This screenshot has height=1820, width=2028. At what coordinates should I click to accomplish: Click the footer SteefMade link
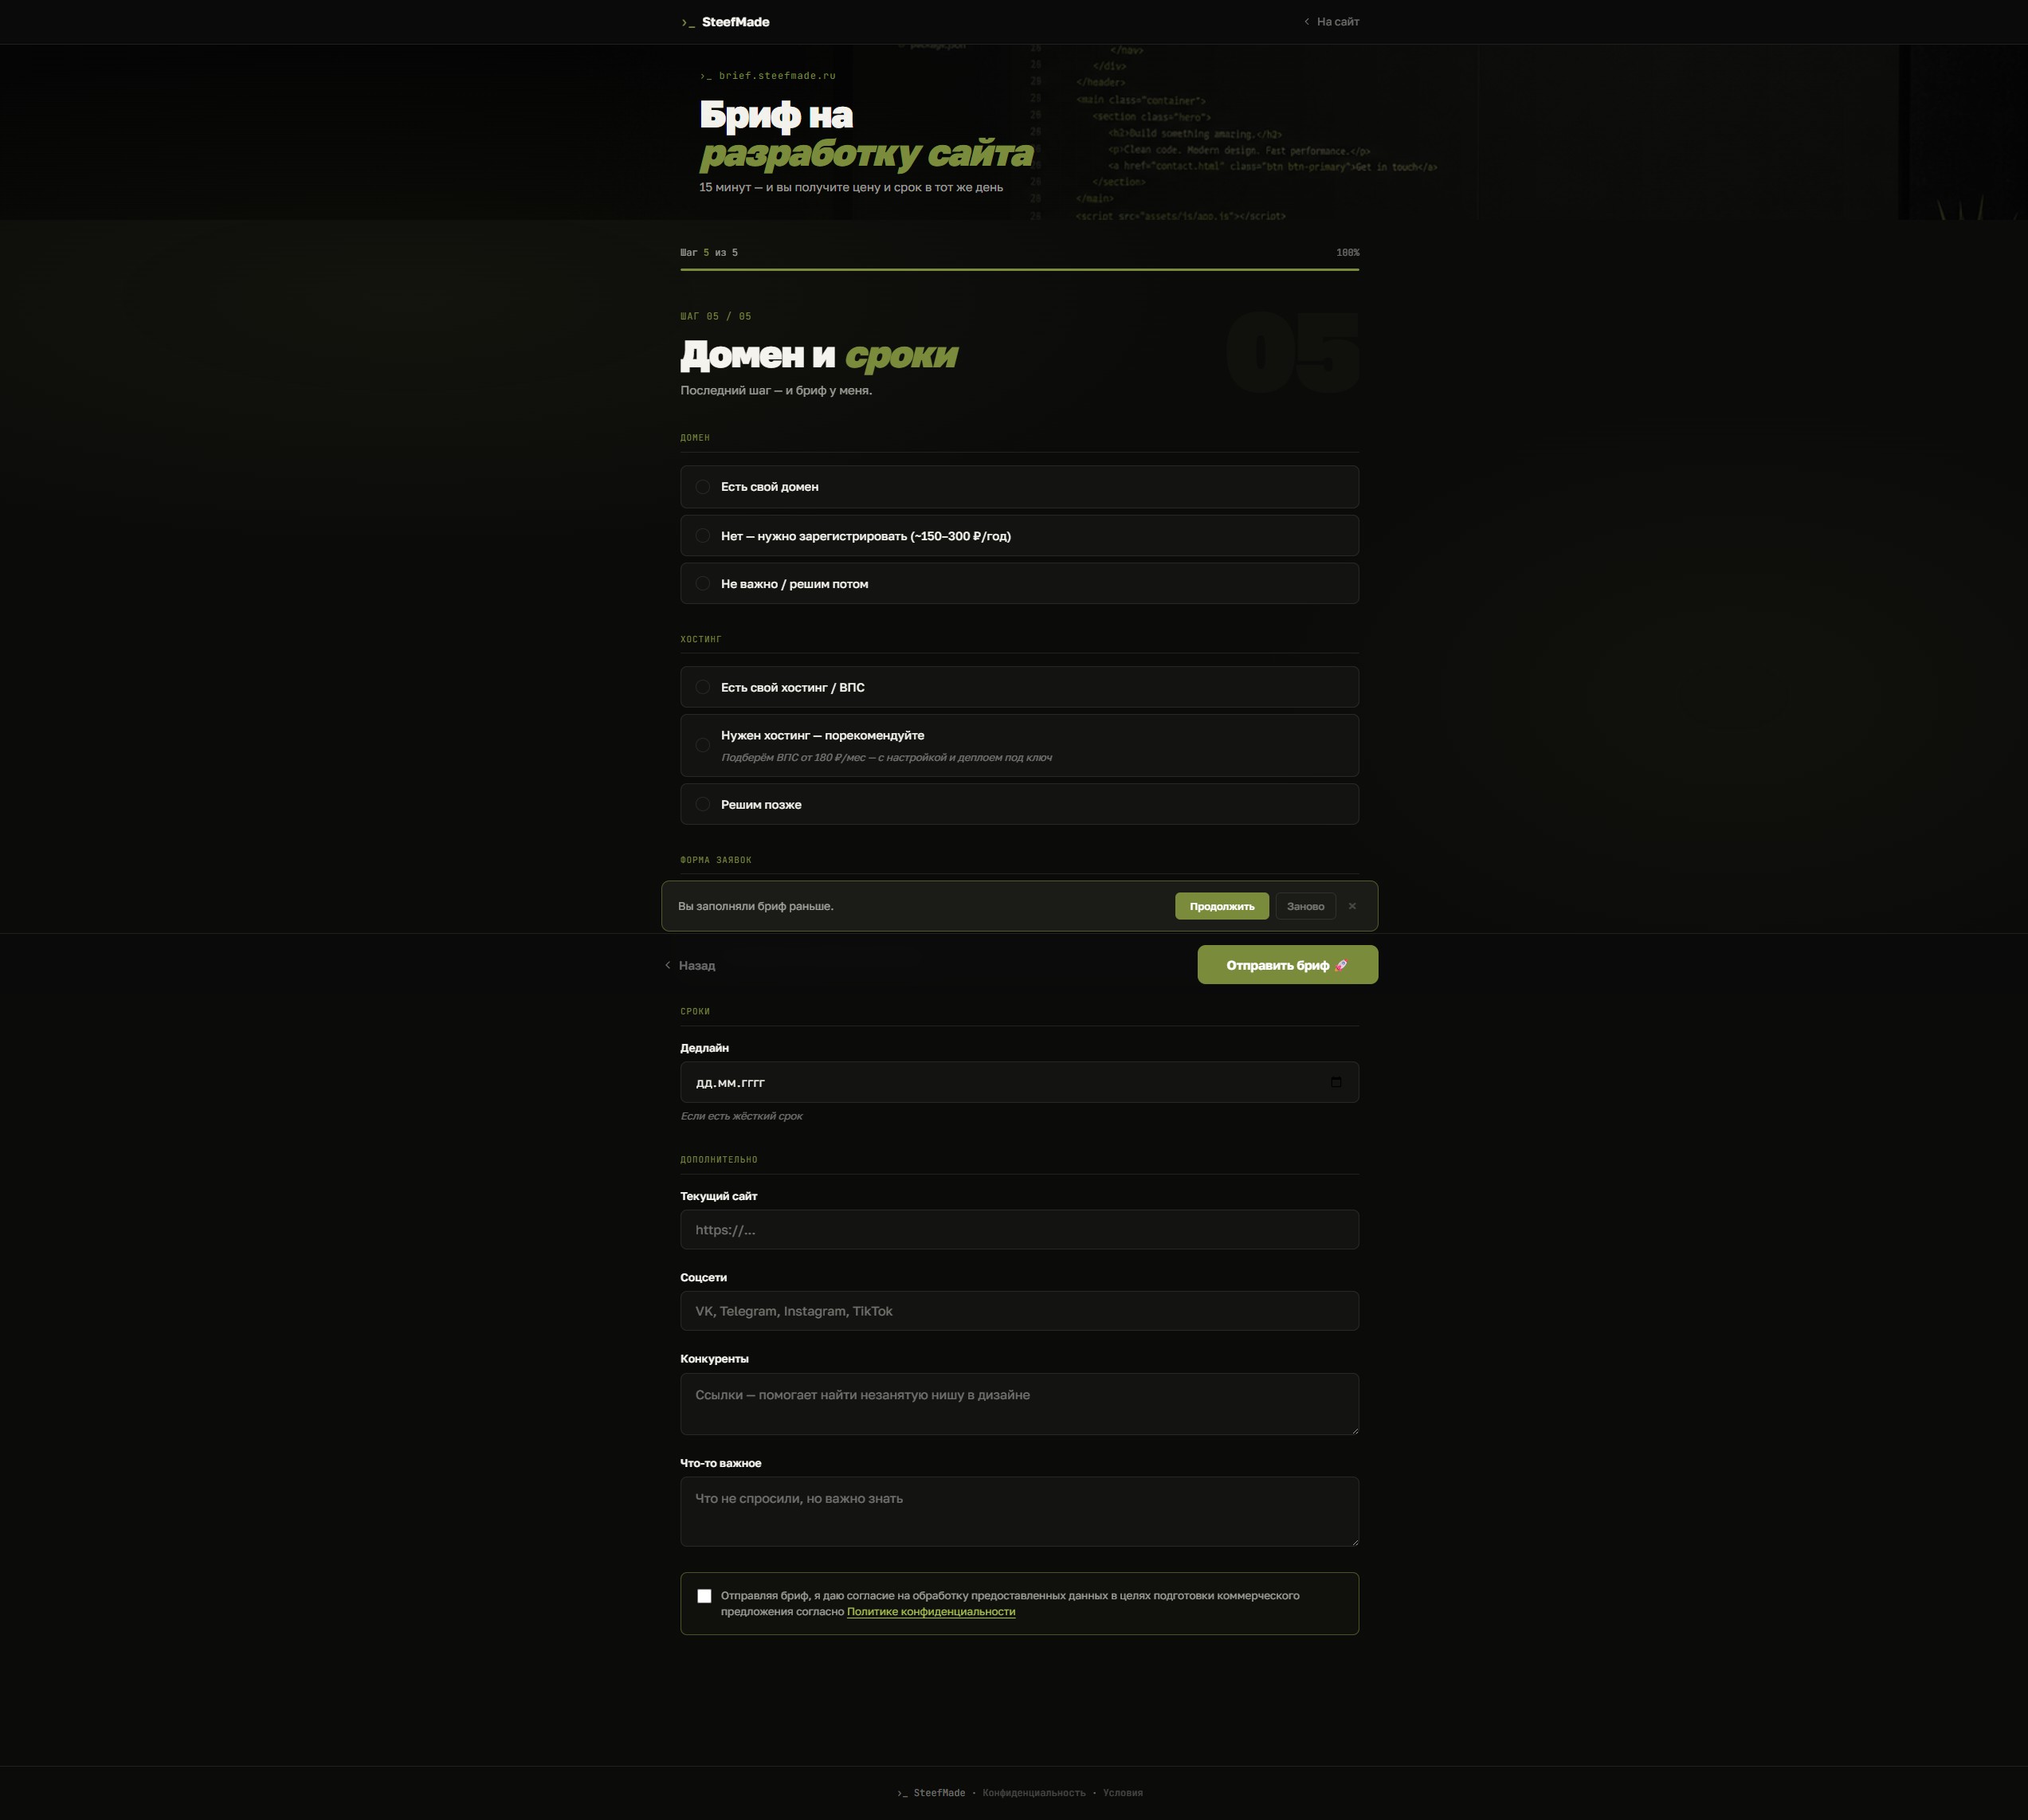coord(931,1793)
